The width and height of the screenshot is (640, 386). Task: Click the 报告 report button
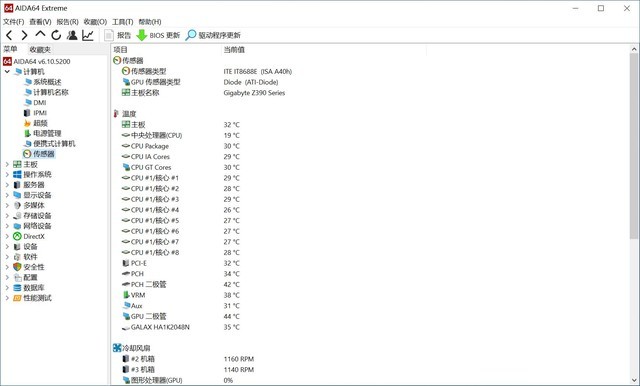(x=118, y=35)
